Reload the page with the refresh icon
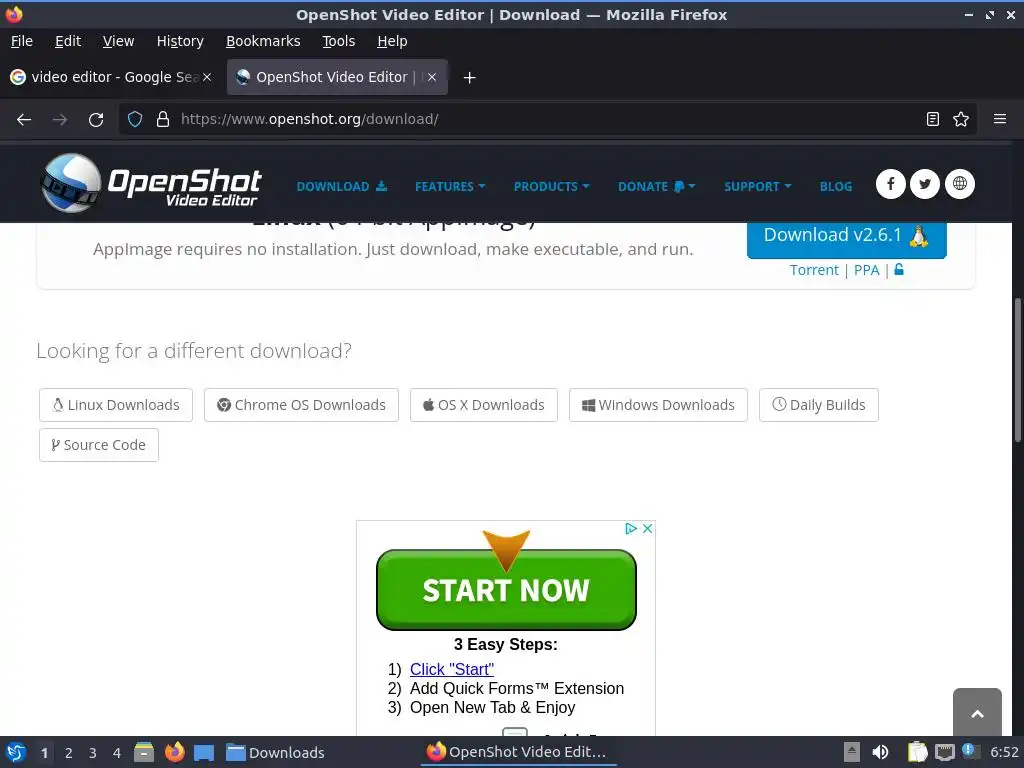 pos(96,120)
